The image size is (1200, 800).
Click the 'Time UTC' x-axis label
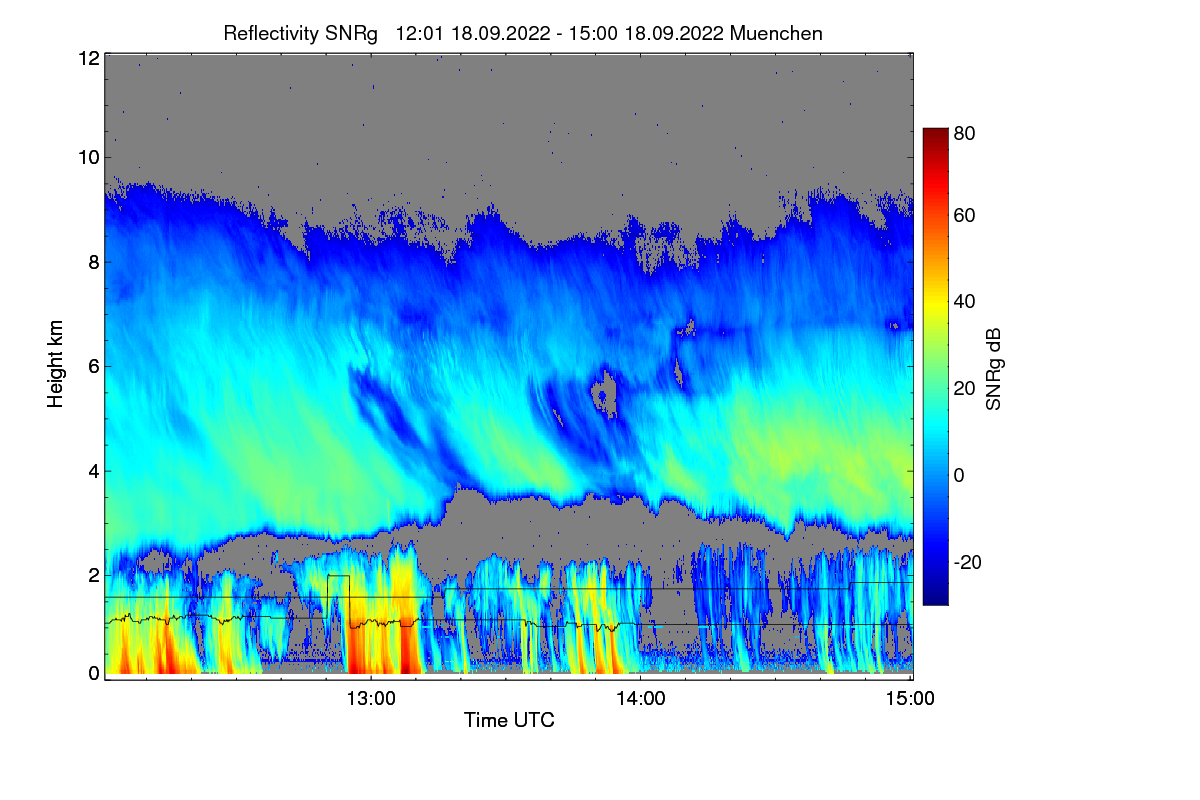coord(509,720)
